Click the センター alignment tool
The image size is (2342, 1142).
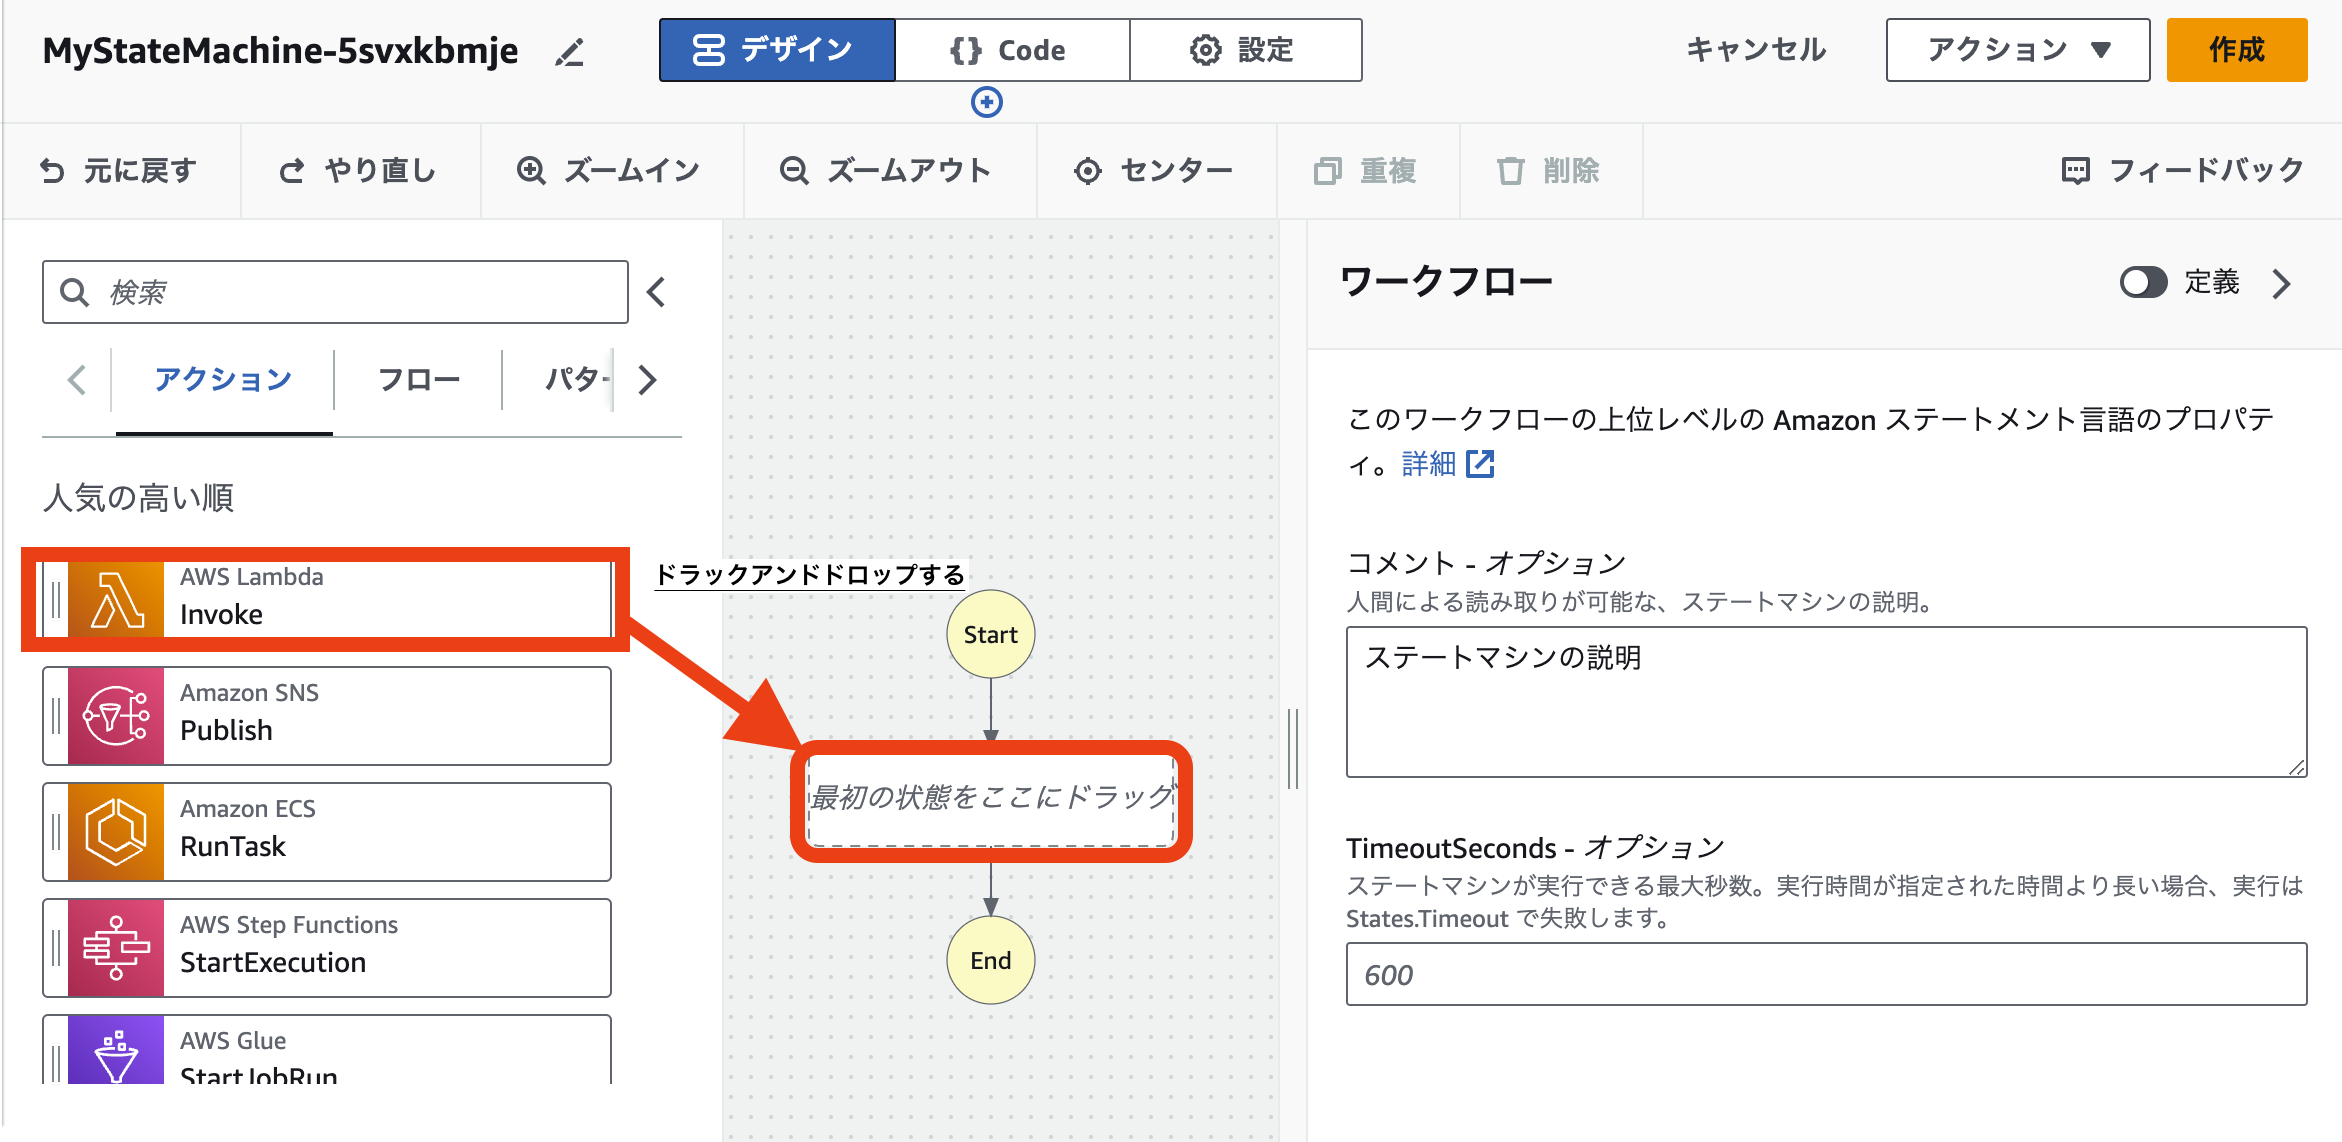click(1156, 170)
